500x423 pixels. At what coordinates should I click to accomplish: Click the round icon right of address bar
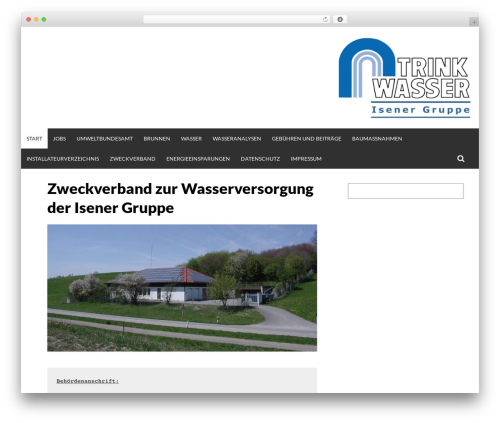(x=340, y=20)
